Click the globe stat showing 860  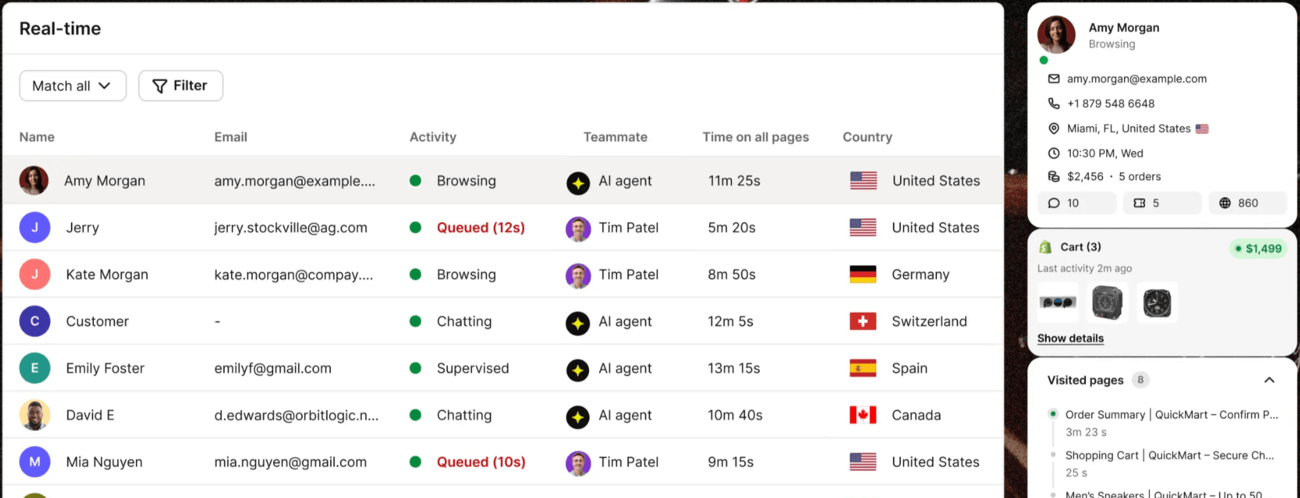pos(1247,203)
